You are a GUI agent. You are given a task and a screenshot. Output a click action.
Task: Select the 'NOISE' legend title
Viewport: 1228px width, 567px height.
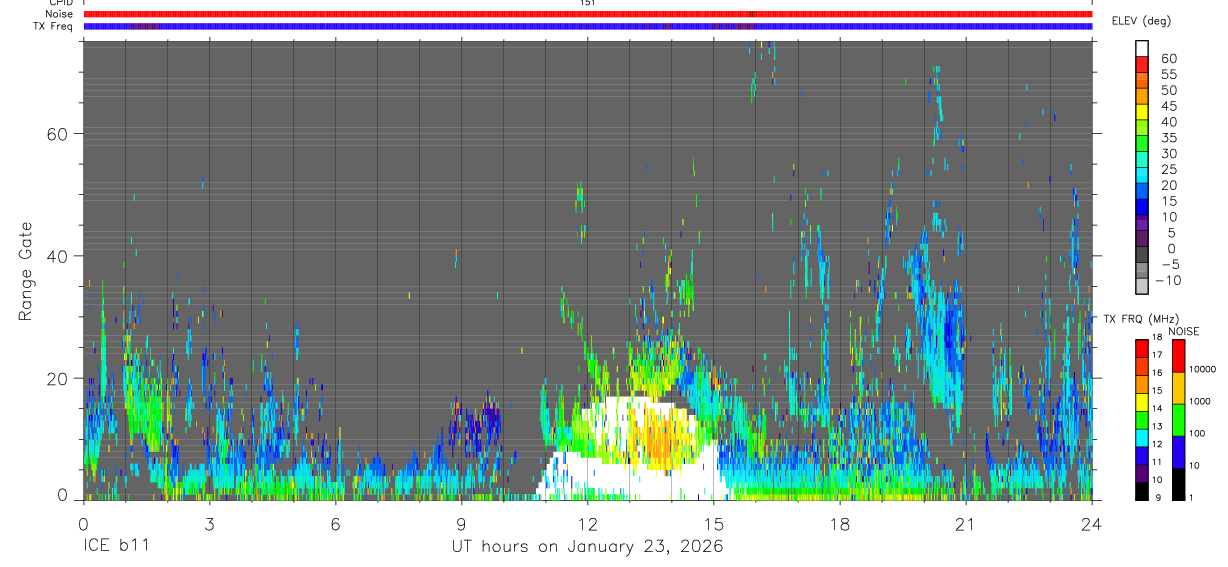tap(1183, 332)
